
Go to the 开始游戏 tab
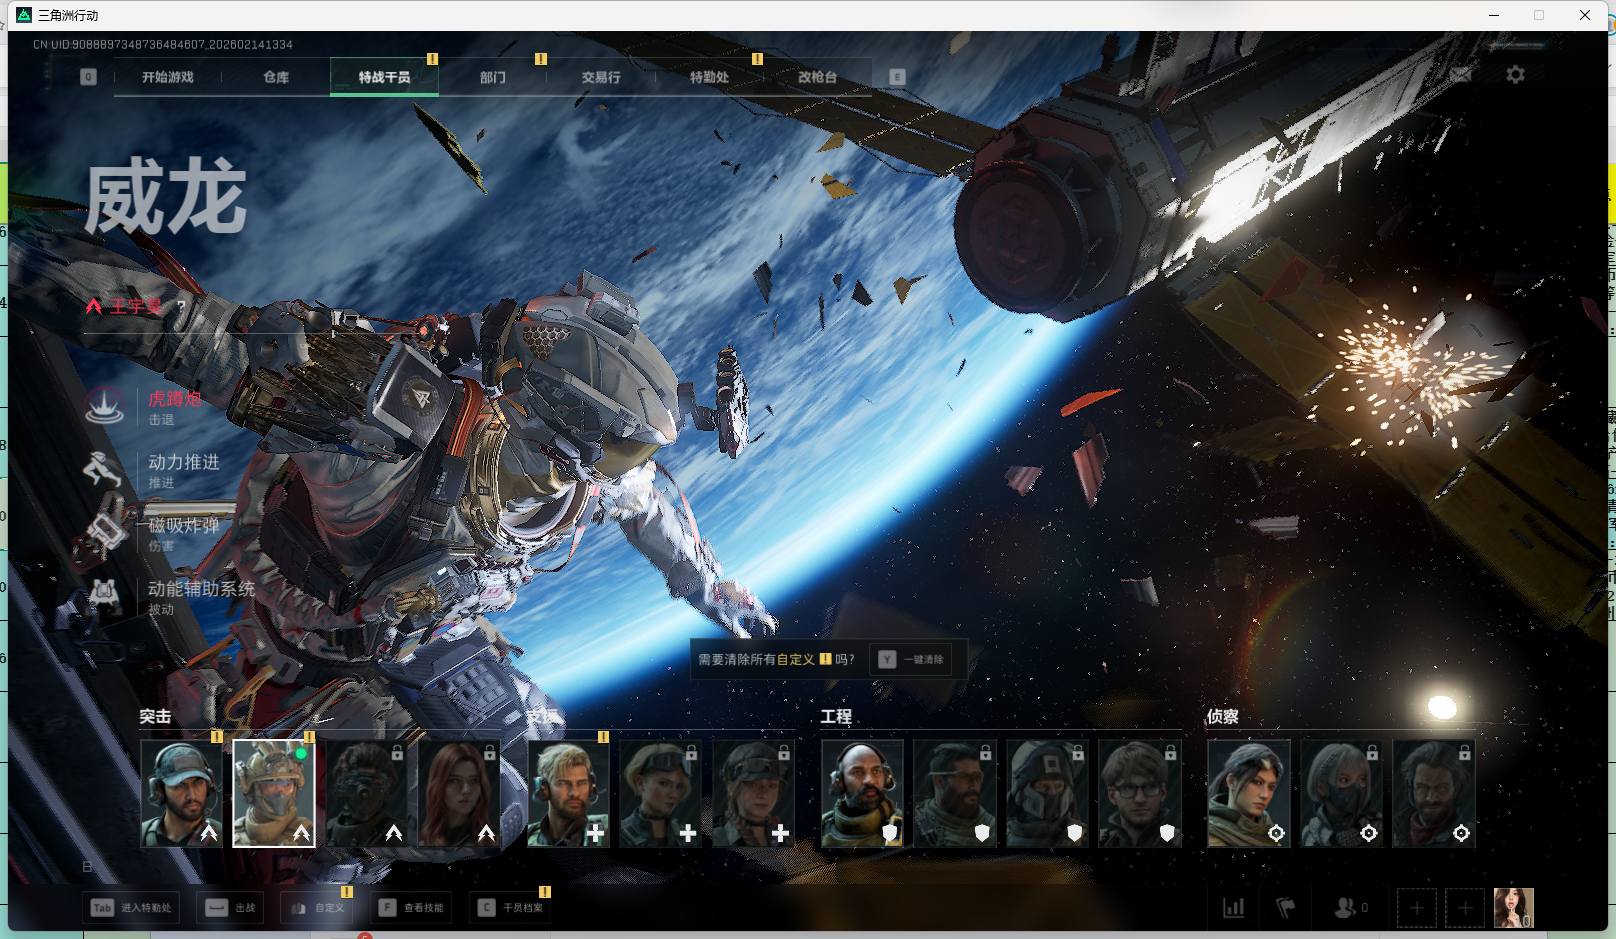tap(168, 77)
